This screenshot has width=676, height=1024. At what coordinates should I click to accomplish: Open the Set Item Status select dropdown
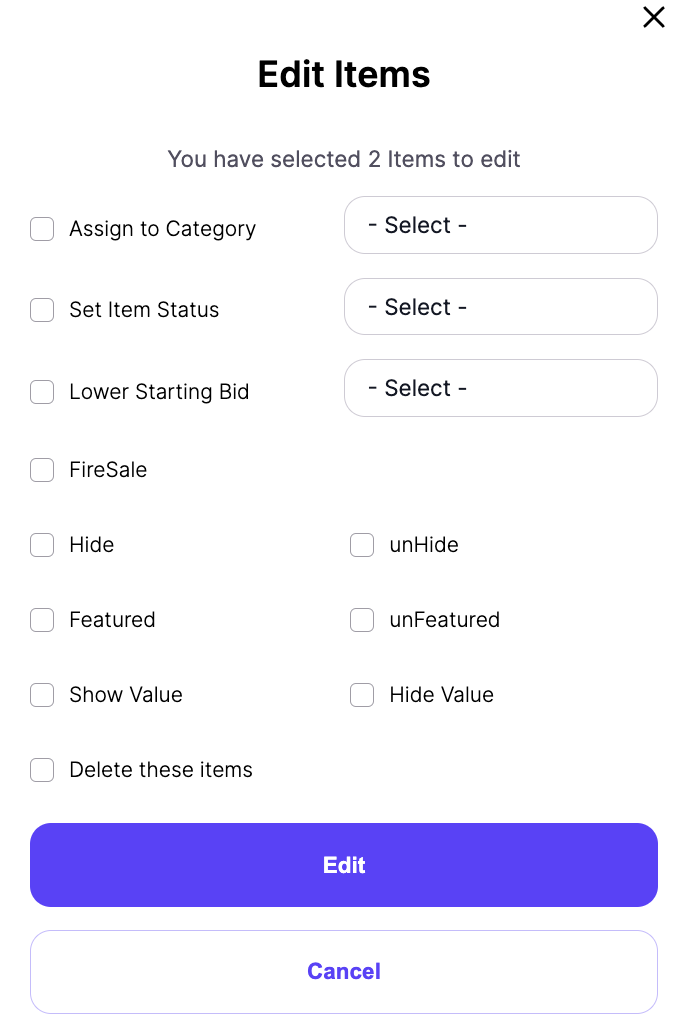(x=500, y=307)
